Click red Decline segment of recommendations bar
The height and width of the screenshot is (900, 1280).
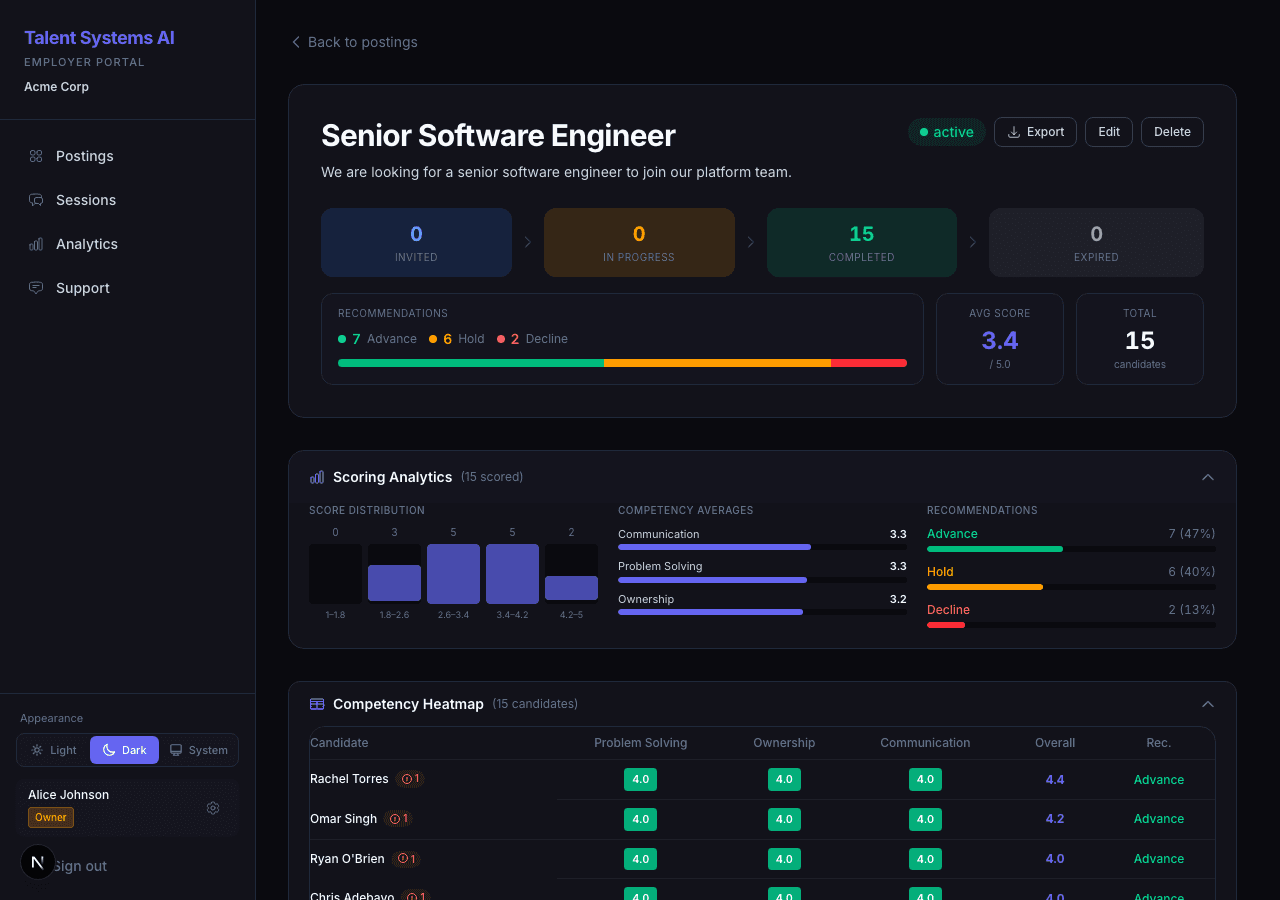point(869,363)
